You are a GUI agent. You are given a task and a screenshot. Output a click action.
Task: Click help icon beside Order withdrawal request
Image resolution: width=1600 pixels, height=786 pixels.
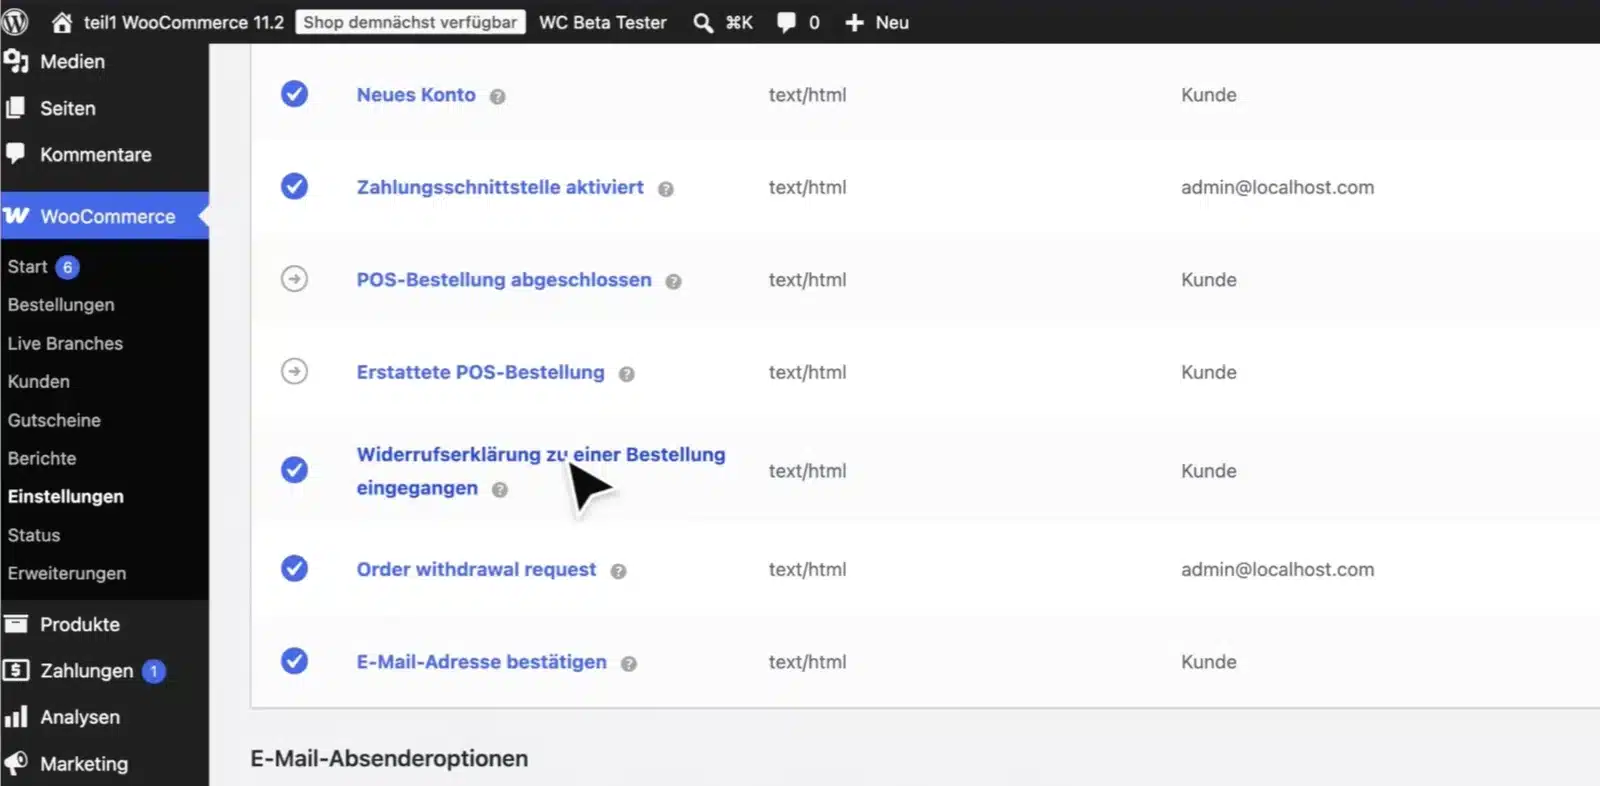(x=619, y=571)
